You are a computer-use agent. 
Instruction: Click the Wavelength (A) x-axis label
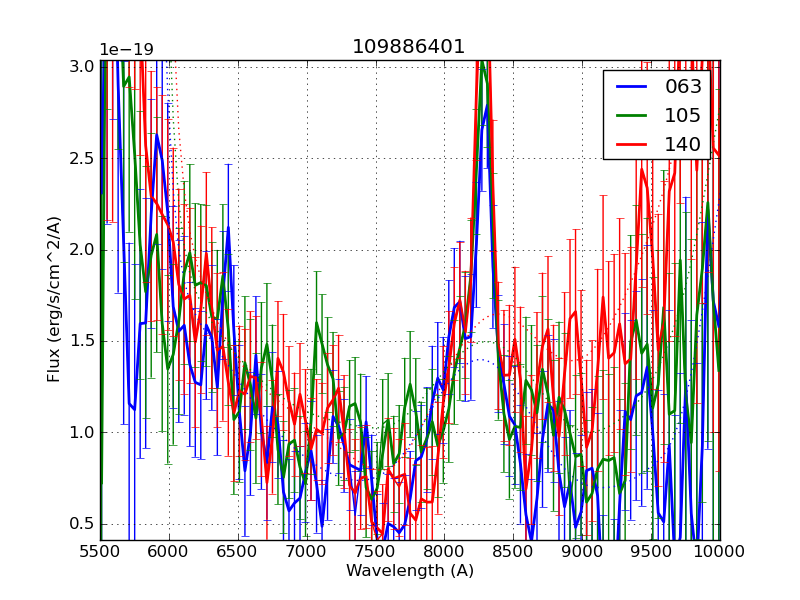point(410,571)
